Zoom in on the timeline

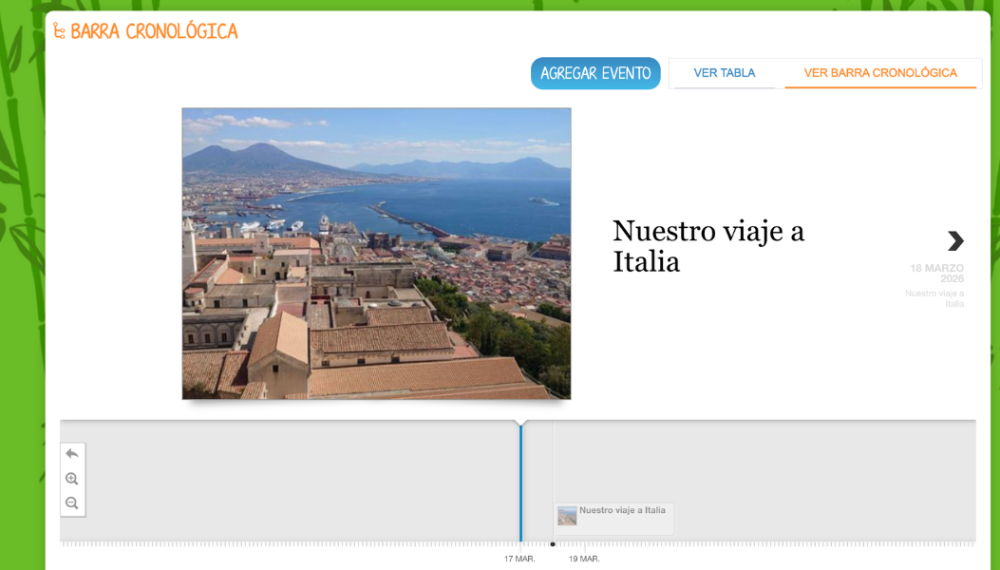72,479
